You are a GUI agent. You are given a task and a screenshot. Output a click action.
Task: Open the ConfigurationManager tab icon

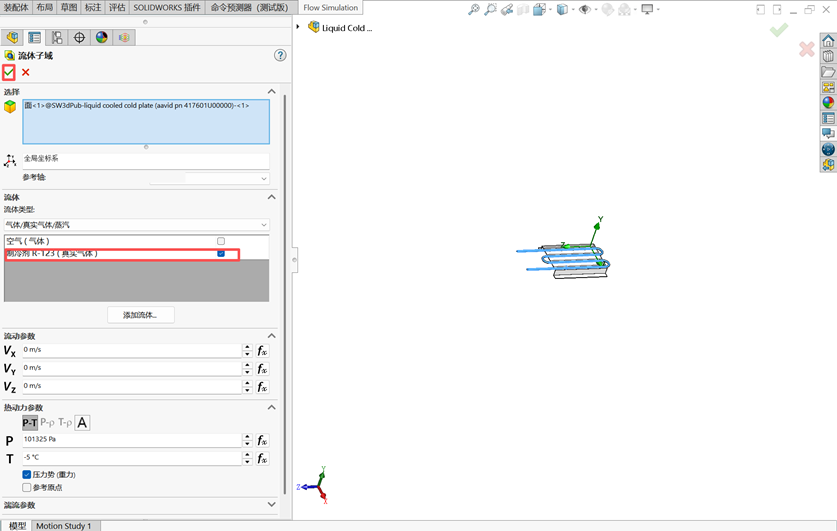pyautogui.click(x=57, y=37)
